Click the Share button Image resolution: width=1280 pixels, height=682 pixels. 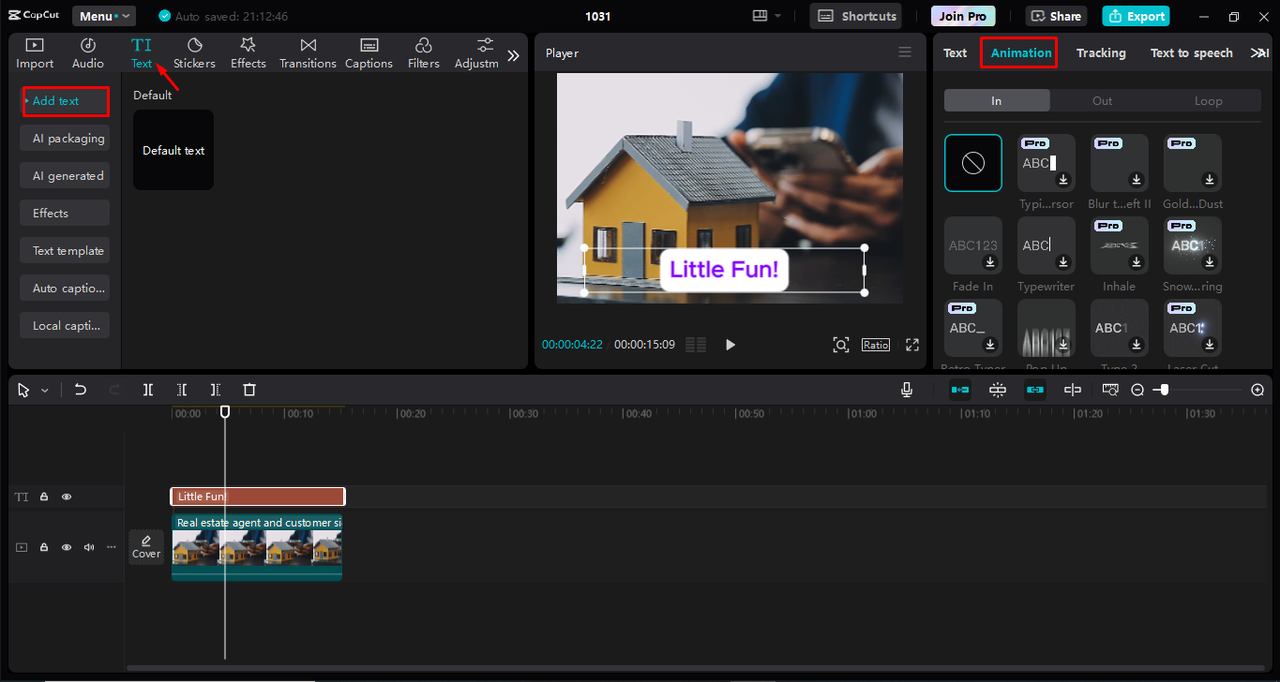(x=1056, y=16)
